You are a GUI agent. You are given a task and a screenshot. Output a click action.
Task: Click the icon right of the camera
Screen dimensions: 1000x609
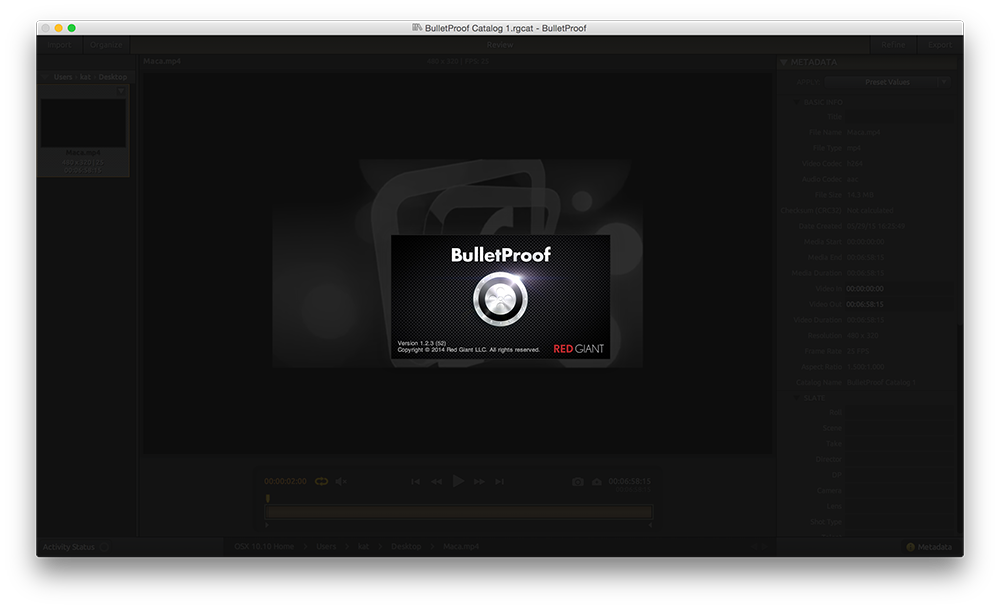pos(596,481)
